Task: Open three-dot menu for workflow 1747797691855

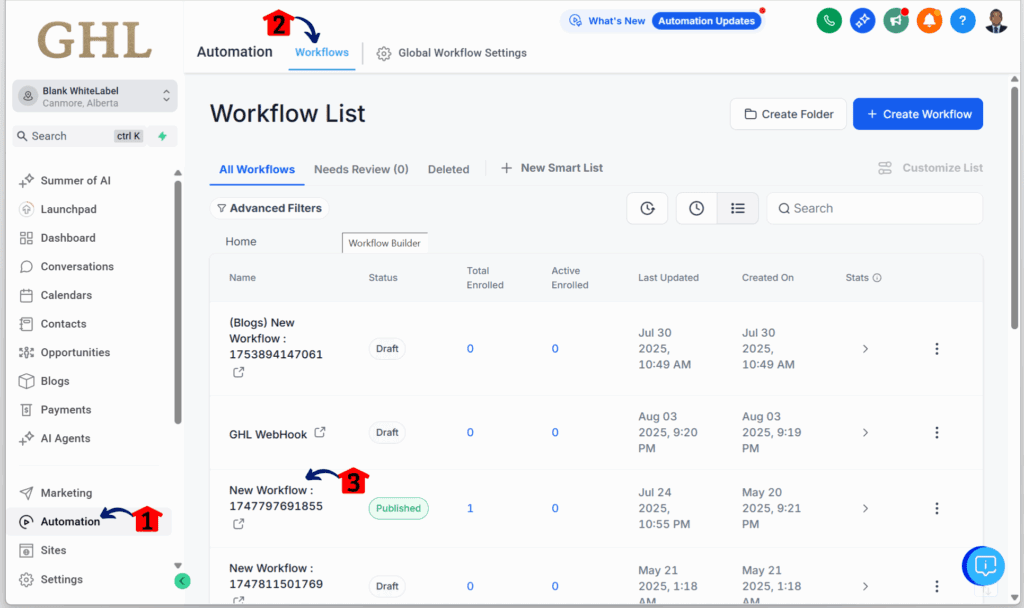Action: (x=936, y=508)
